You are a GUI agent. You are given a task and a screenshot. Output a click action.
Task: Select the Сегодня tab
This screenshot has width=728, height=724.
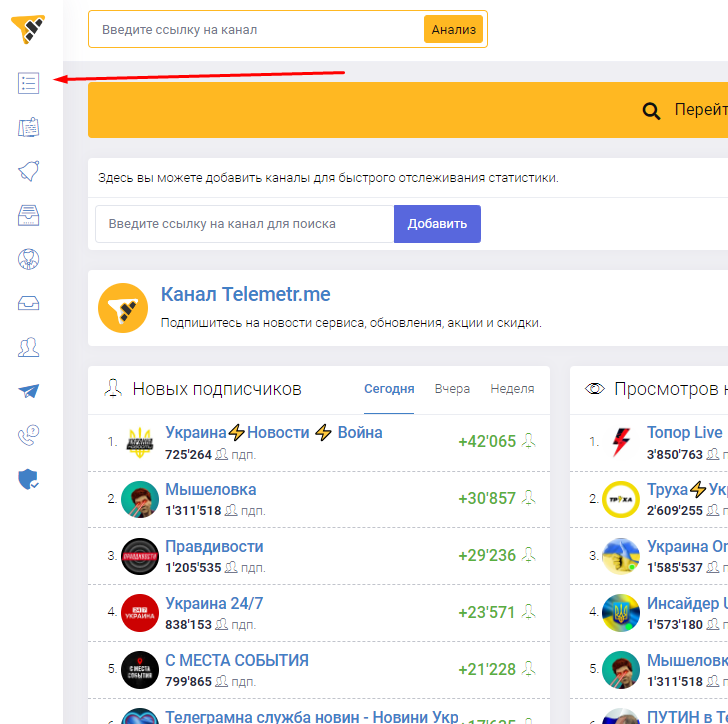click(388, 389)
